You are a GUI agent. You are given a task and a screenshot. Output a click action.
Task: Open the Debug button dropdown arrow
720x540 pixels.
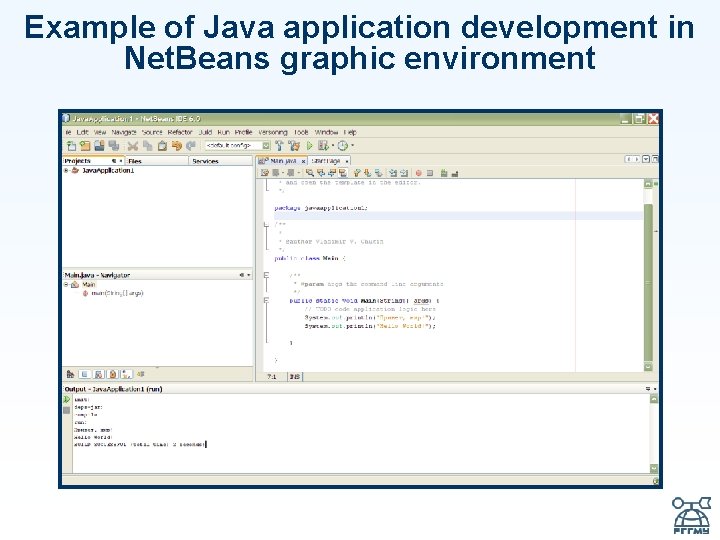pyautogui.click(x=332, y=146)
